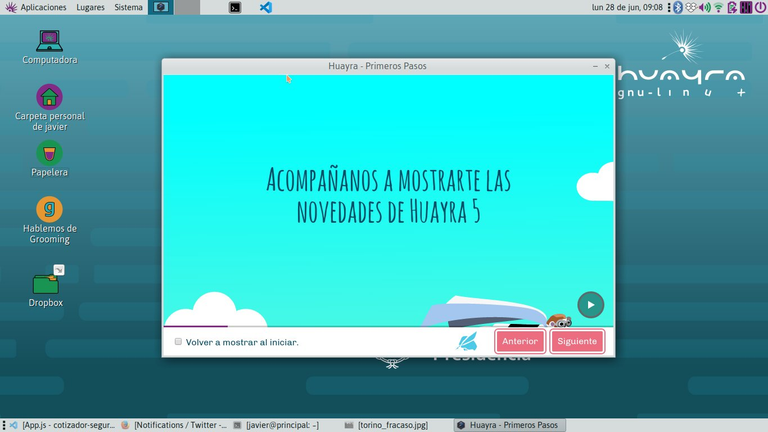The height and width of the screenshot is (432, 768).
Task: Open the Lugares menu
Action: point(90,7)
